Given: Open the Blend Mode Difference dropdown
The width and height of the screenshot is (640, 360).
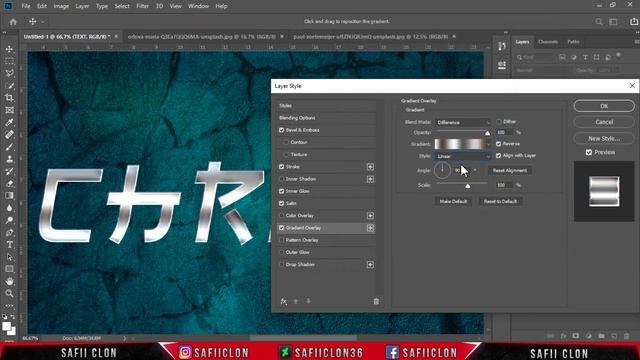Looking at the screenshot, I should click(462, 122).
